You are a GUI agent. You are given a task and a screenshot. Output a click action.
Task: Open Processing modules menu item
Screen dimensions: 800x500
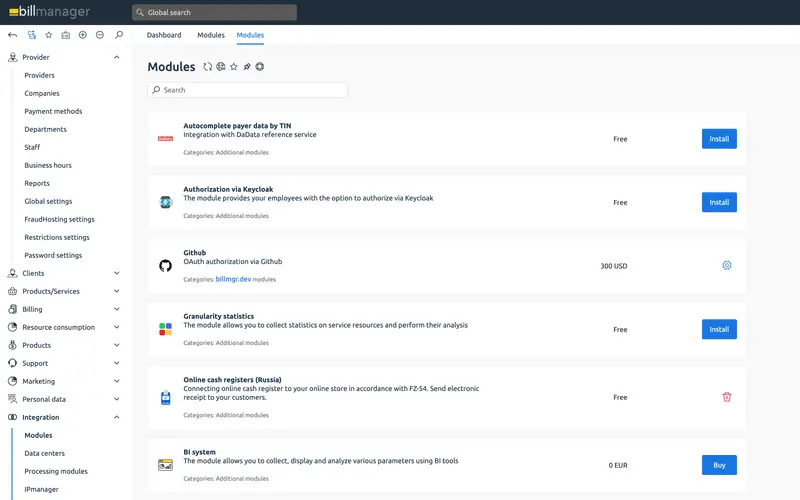point(56,471)
